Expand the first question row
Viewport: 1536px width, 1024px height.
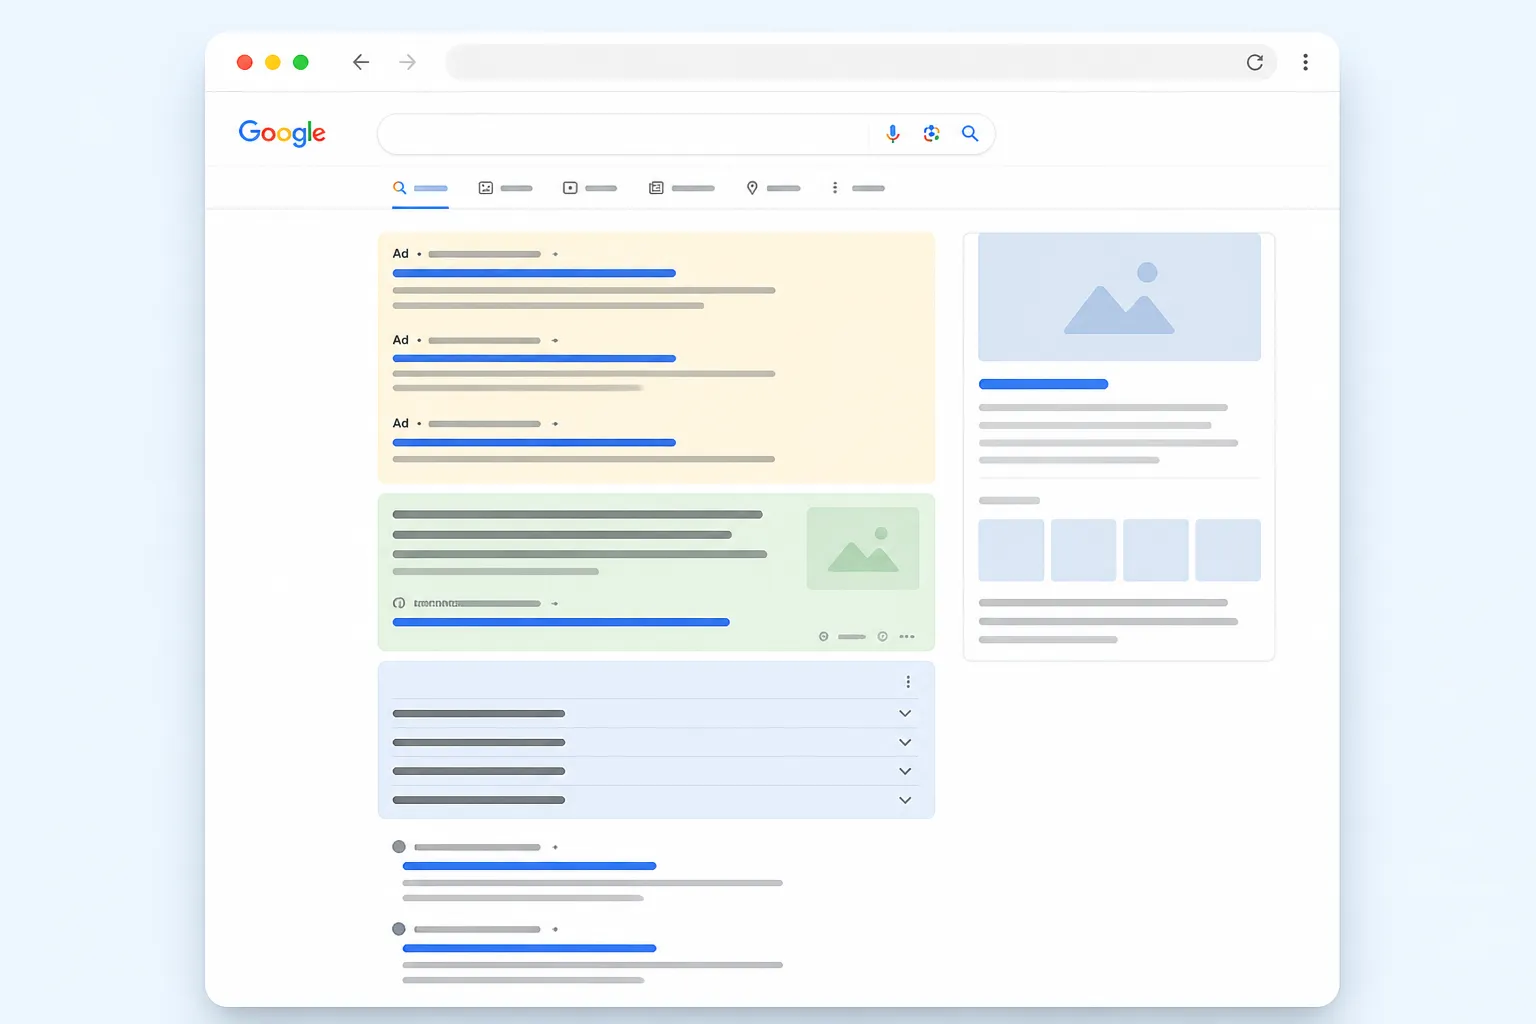(x=655, y=713)
